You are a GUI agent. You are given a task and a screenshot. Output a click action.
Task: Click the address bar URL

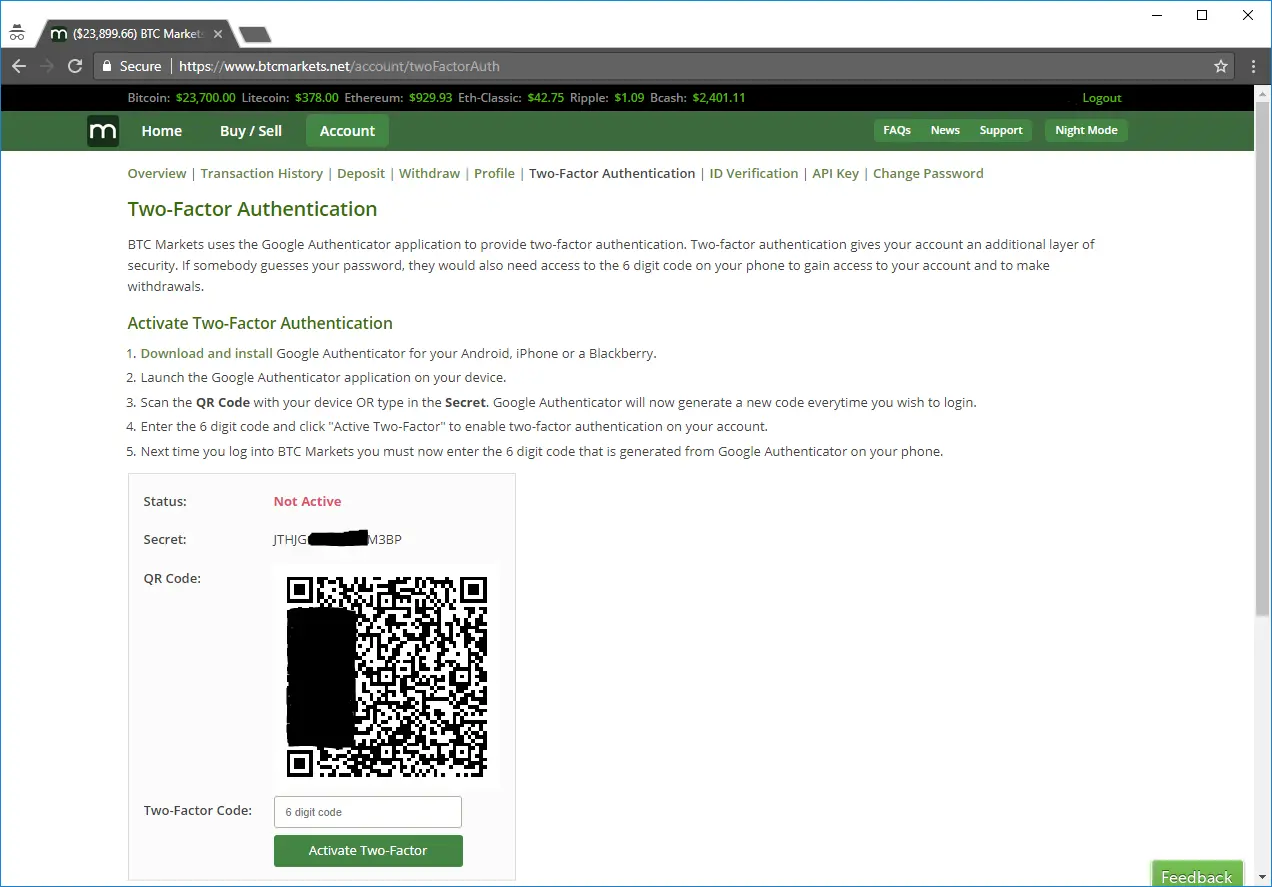(339, 67)
